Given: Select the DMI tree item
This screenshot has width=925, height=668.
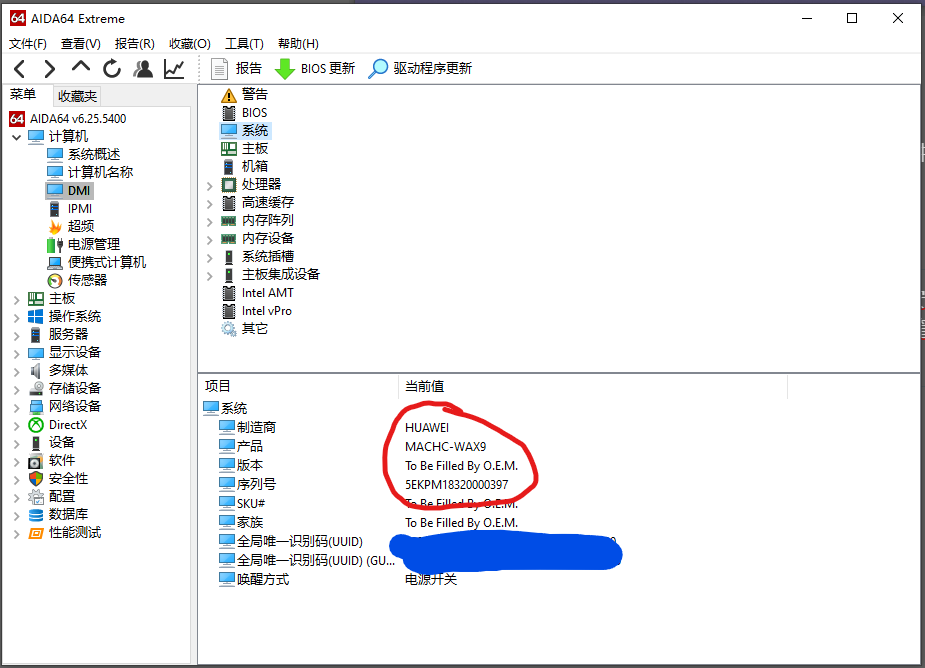Looking at the screenshot, I should [x=69, y=191].
